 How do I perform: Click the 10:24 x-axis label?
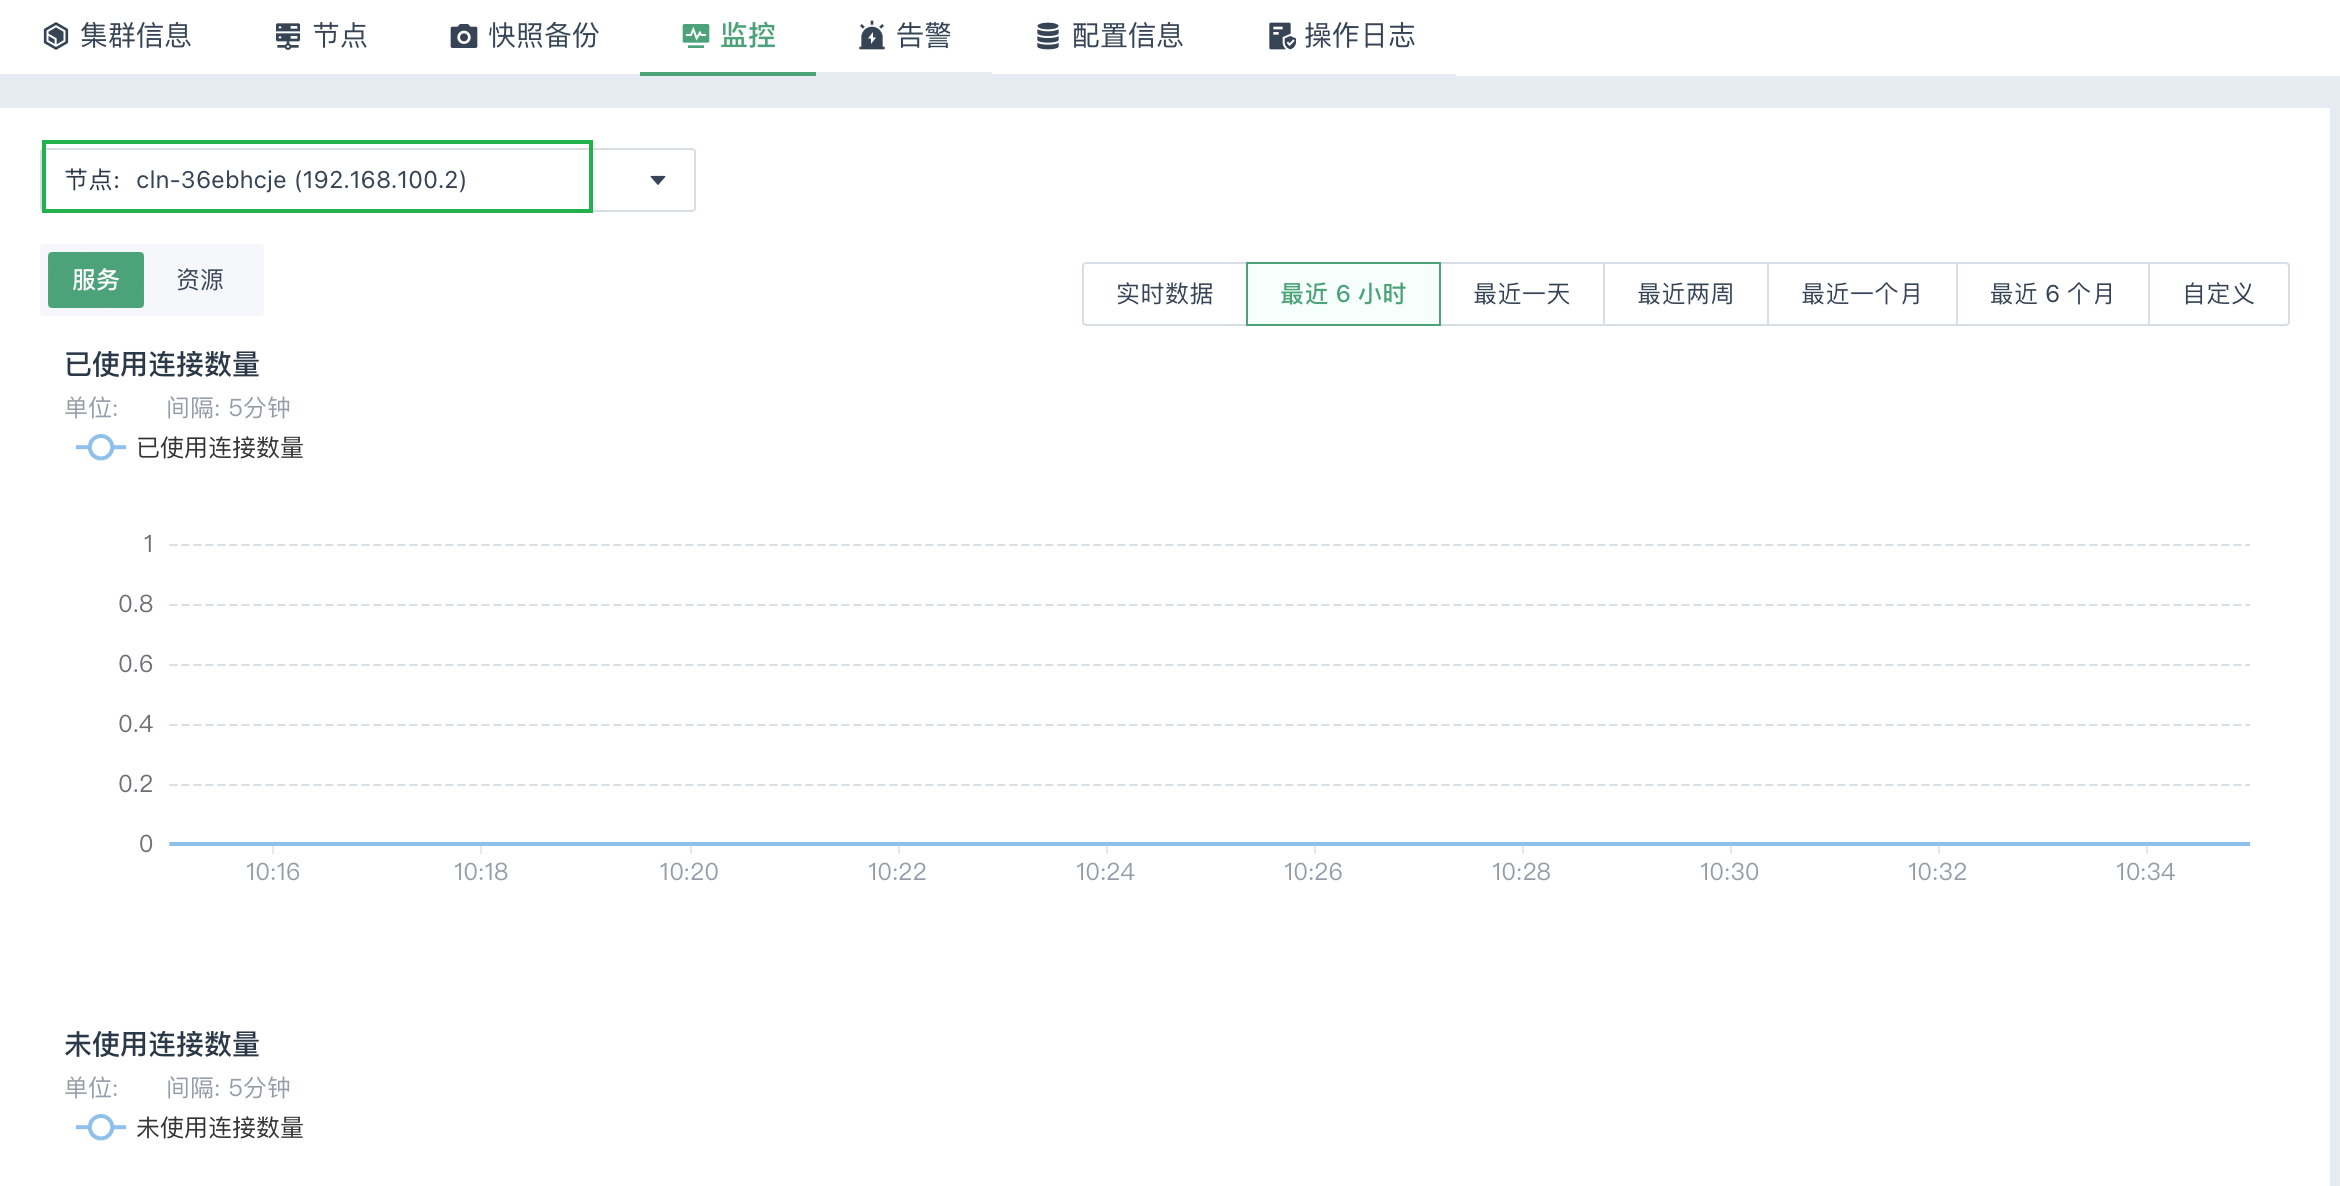coord(1105,872)
